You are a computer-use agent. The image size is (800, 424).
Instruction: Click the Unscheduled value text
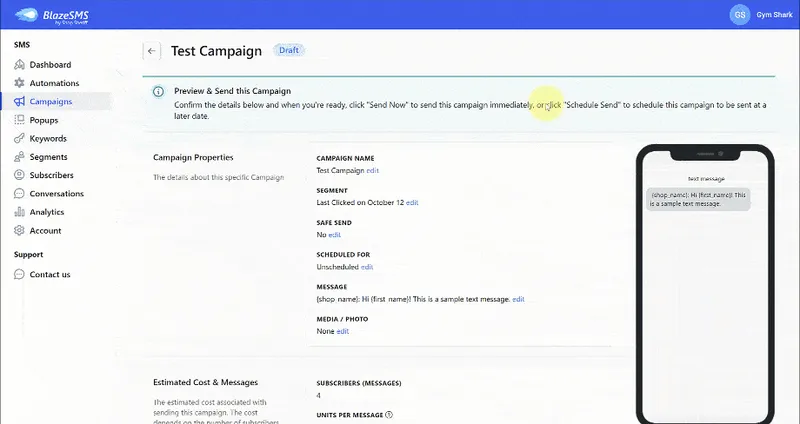(337, 267)
